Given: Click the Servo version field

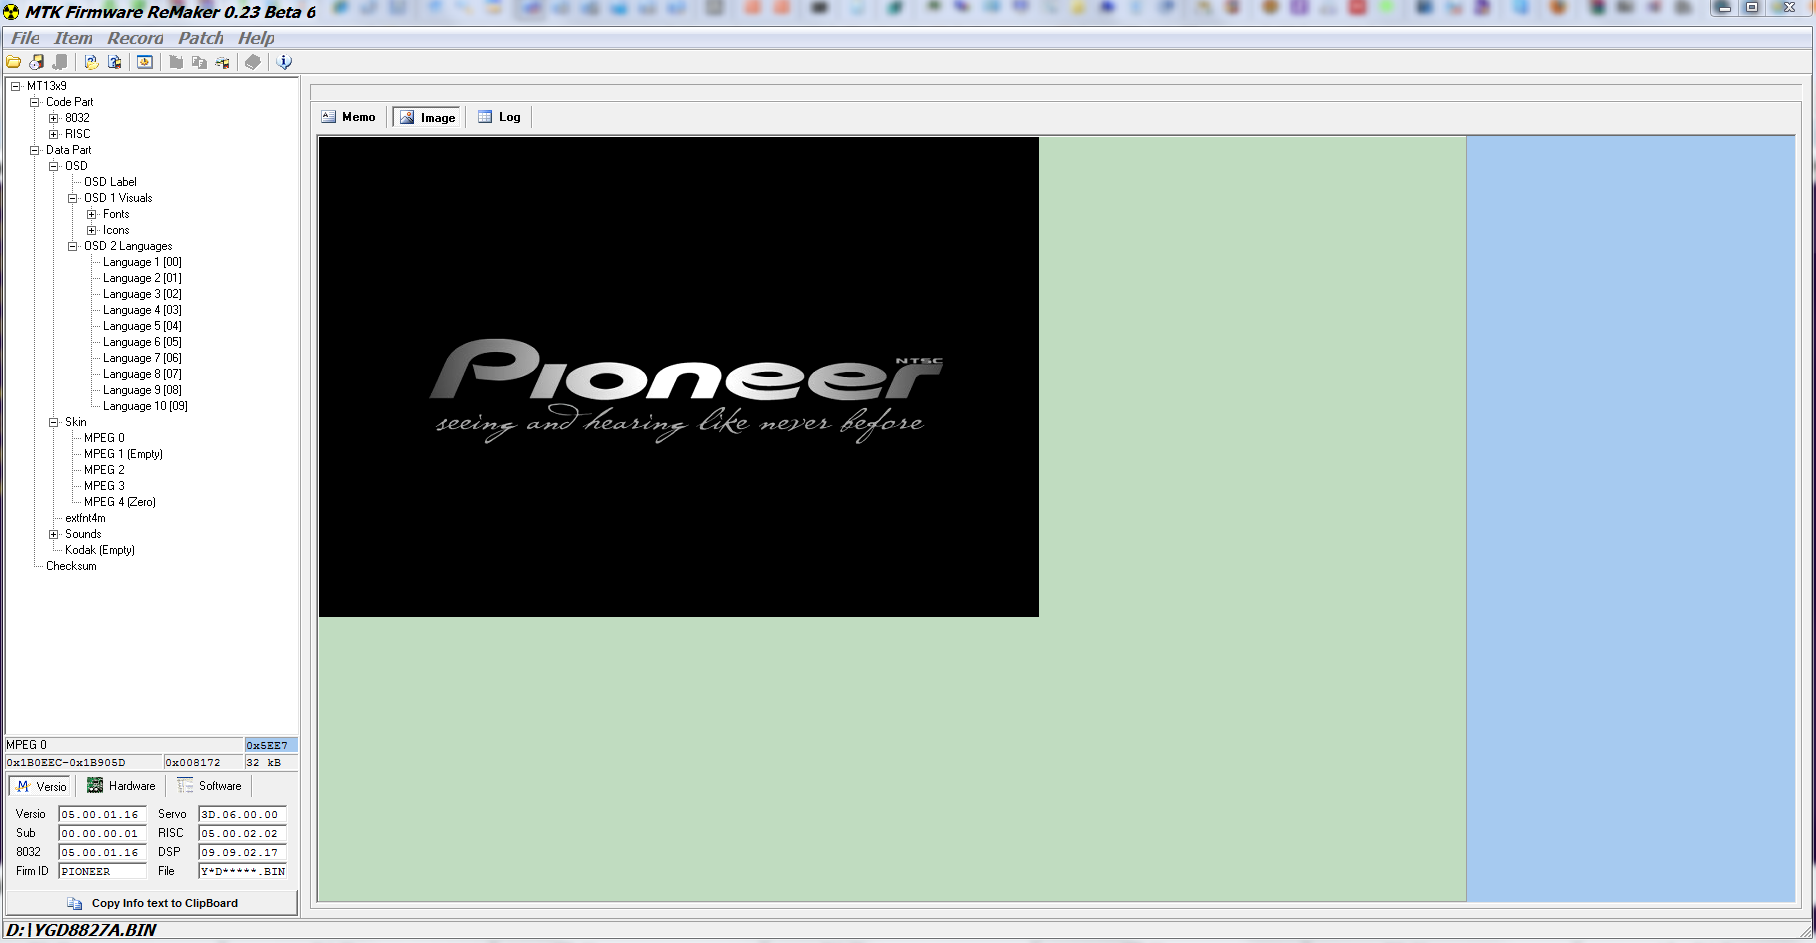Looking at the screenshot, I should click(242, 814).
